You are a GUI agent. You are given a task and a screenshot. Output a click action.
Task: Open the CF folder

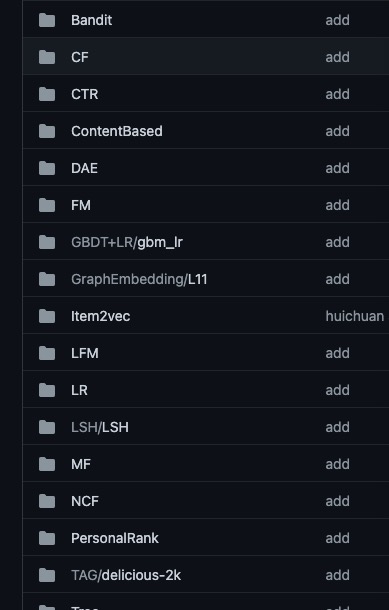[x=80, y=57]
